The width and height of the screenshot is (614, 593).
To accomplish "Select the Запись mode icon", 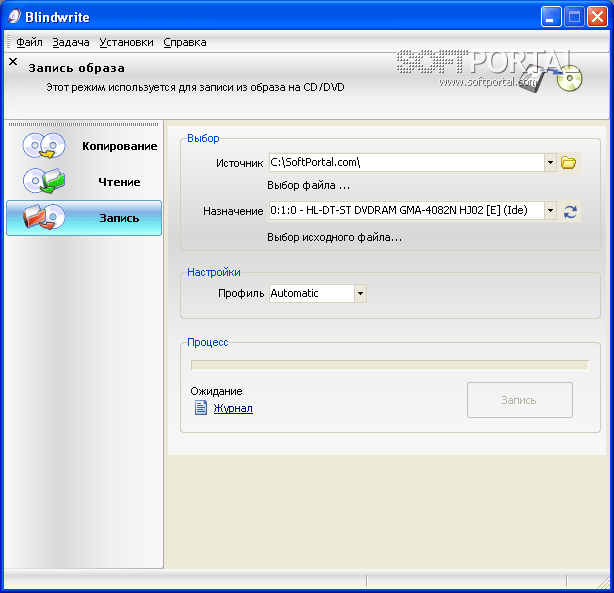I will (x=43, y=217).
